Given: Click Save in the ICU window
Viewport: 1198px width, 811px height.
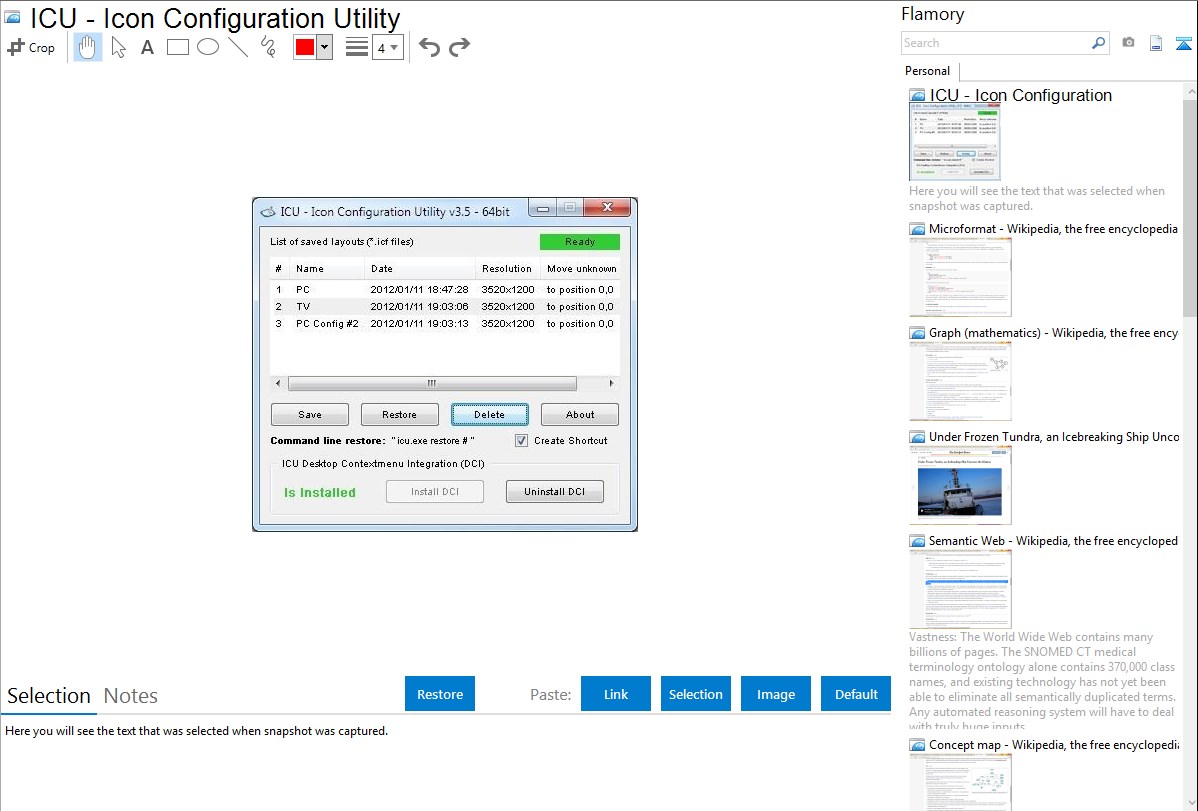Looking at the screenshot, I should coord(309,414).
